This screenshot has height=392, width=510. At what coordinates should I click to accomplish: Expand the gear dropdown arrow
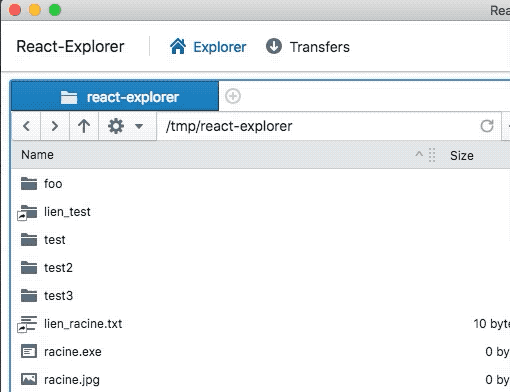(x=139, y=126)
